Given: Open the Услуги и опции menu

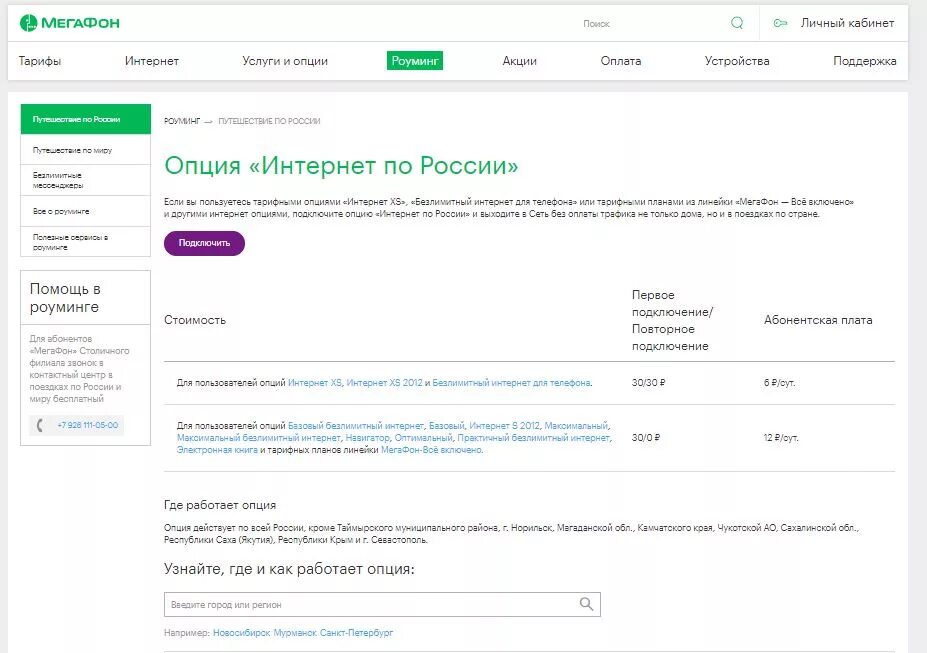Looking at the screenshot, I should [x=285, y=61].
